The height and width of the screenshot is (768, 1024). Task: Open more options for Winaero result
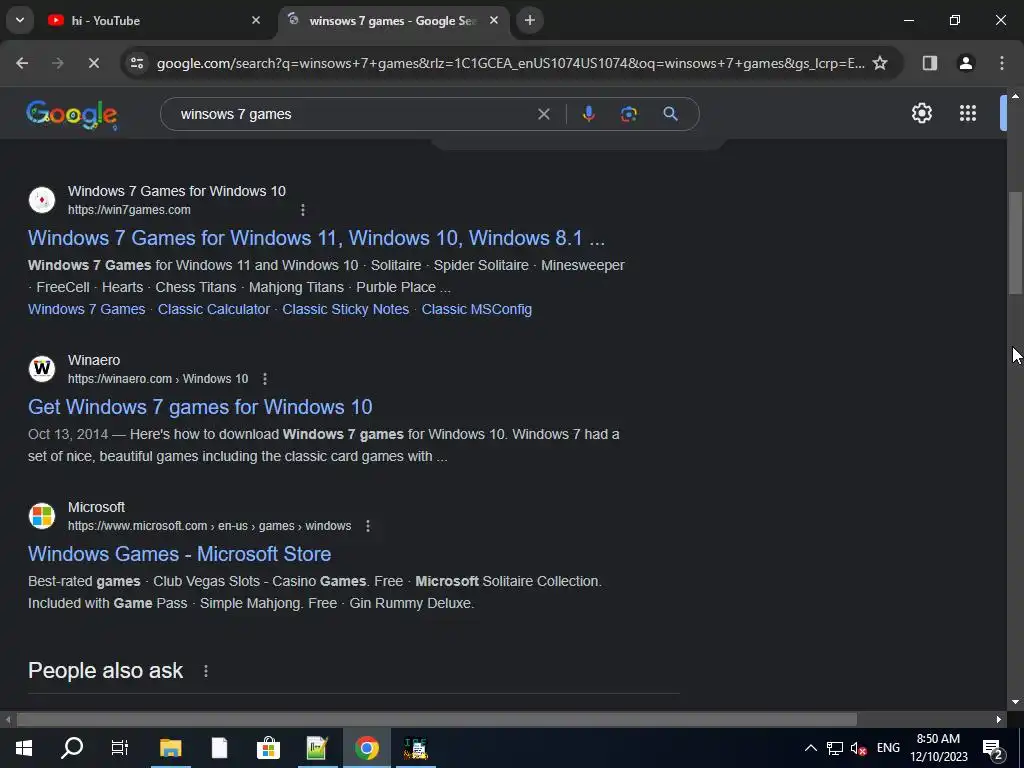point(264,379)
